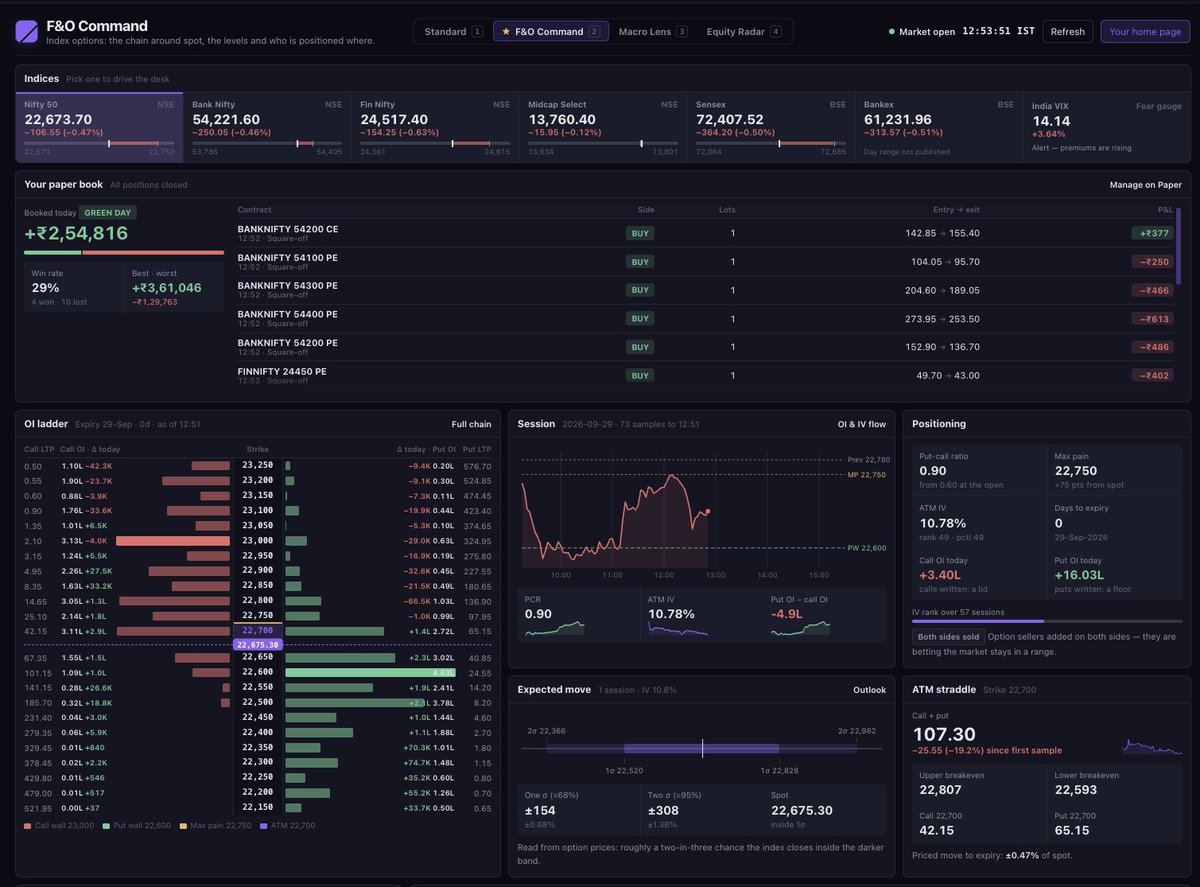Click the Refresh button
Image resolution: width=1200 pixels, height=887 pixels.
1067,32
